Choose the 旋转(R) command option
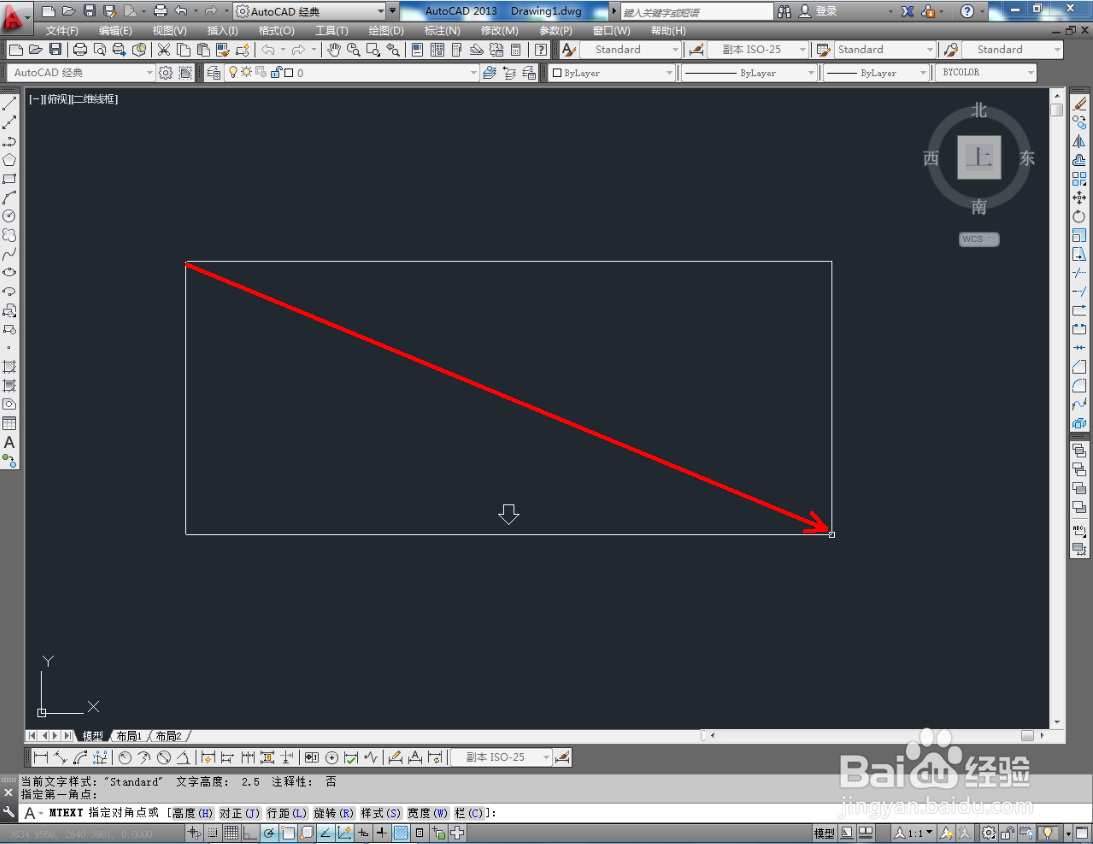The image size is (1093, 844). tap(334, 813)
